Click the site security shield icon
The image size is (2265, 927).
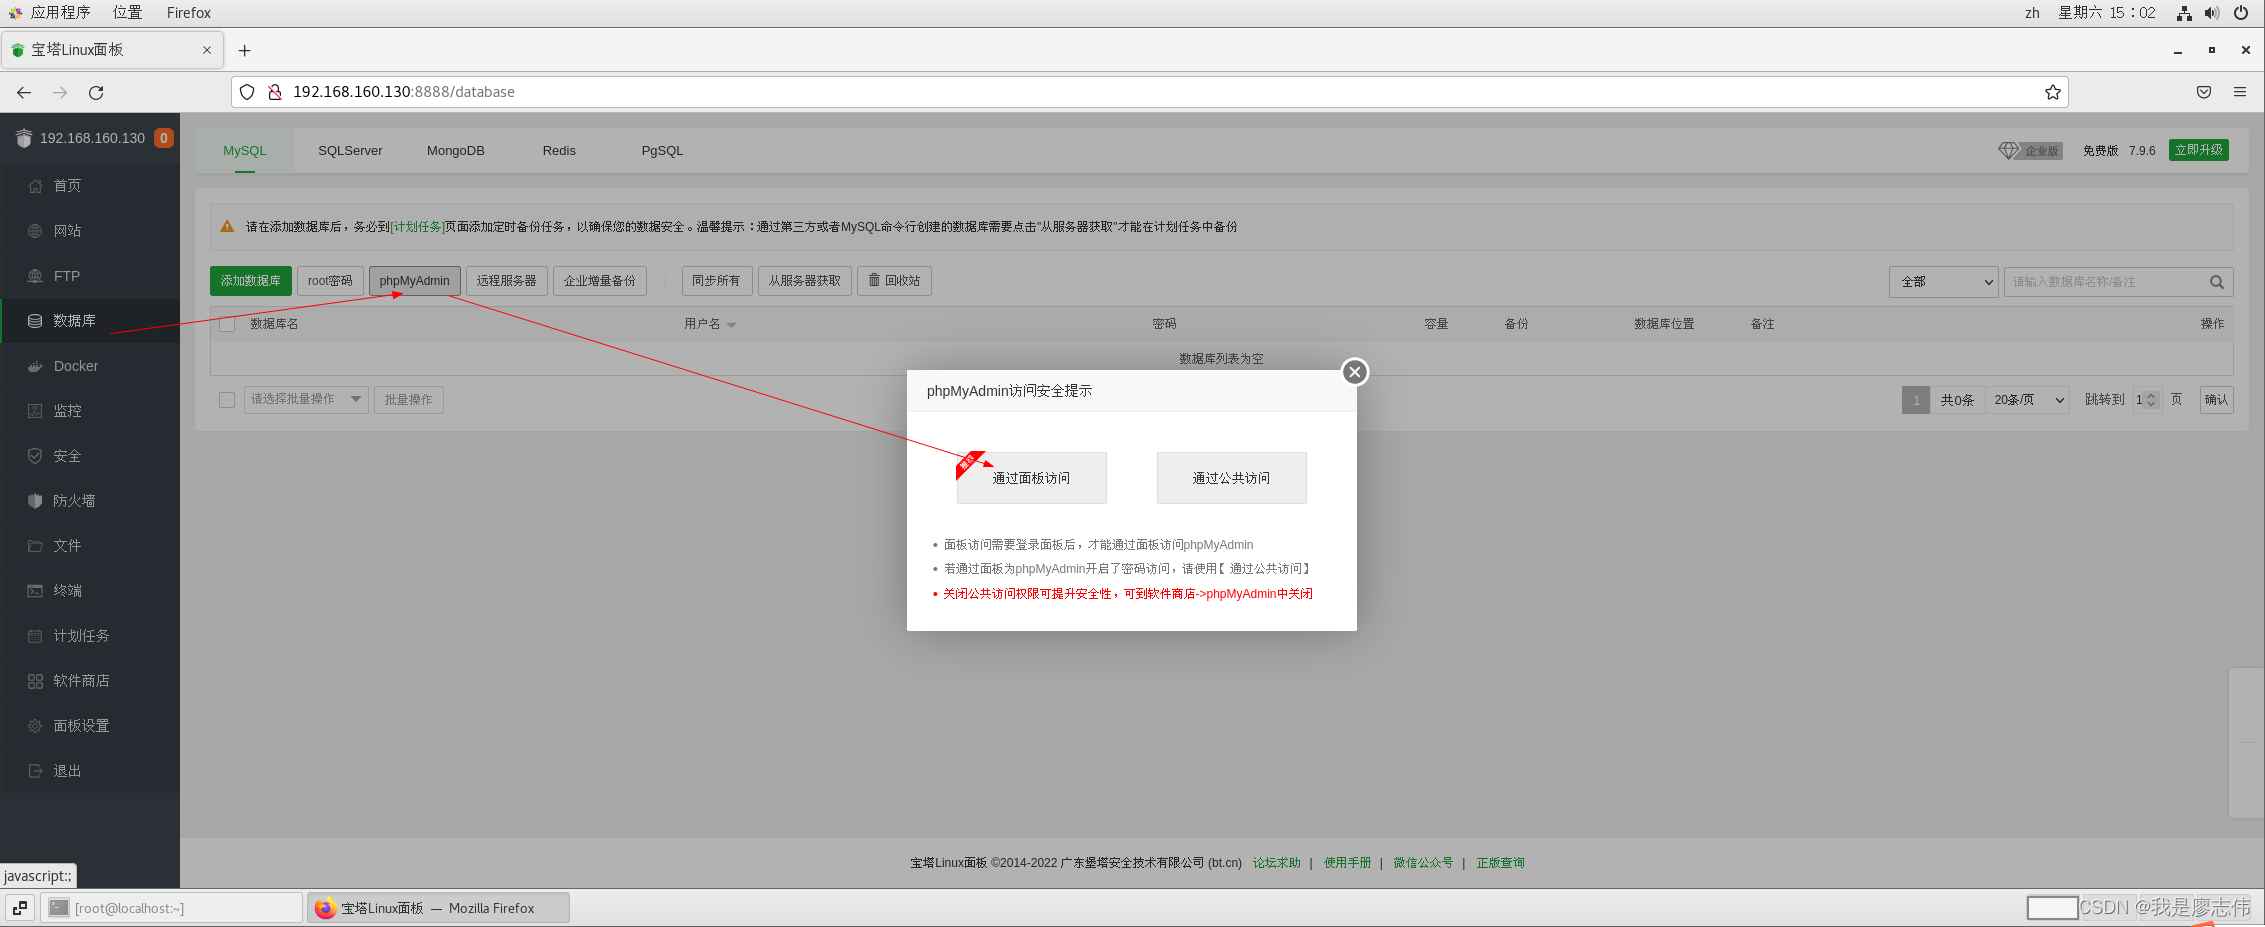(x=247, y=92)
